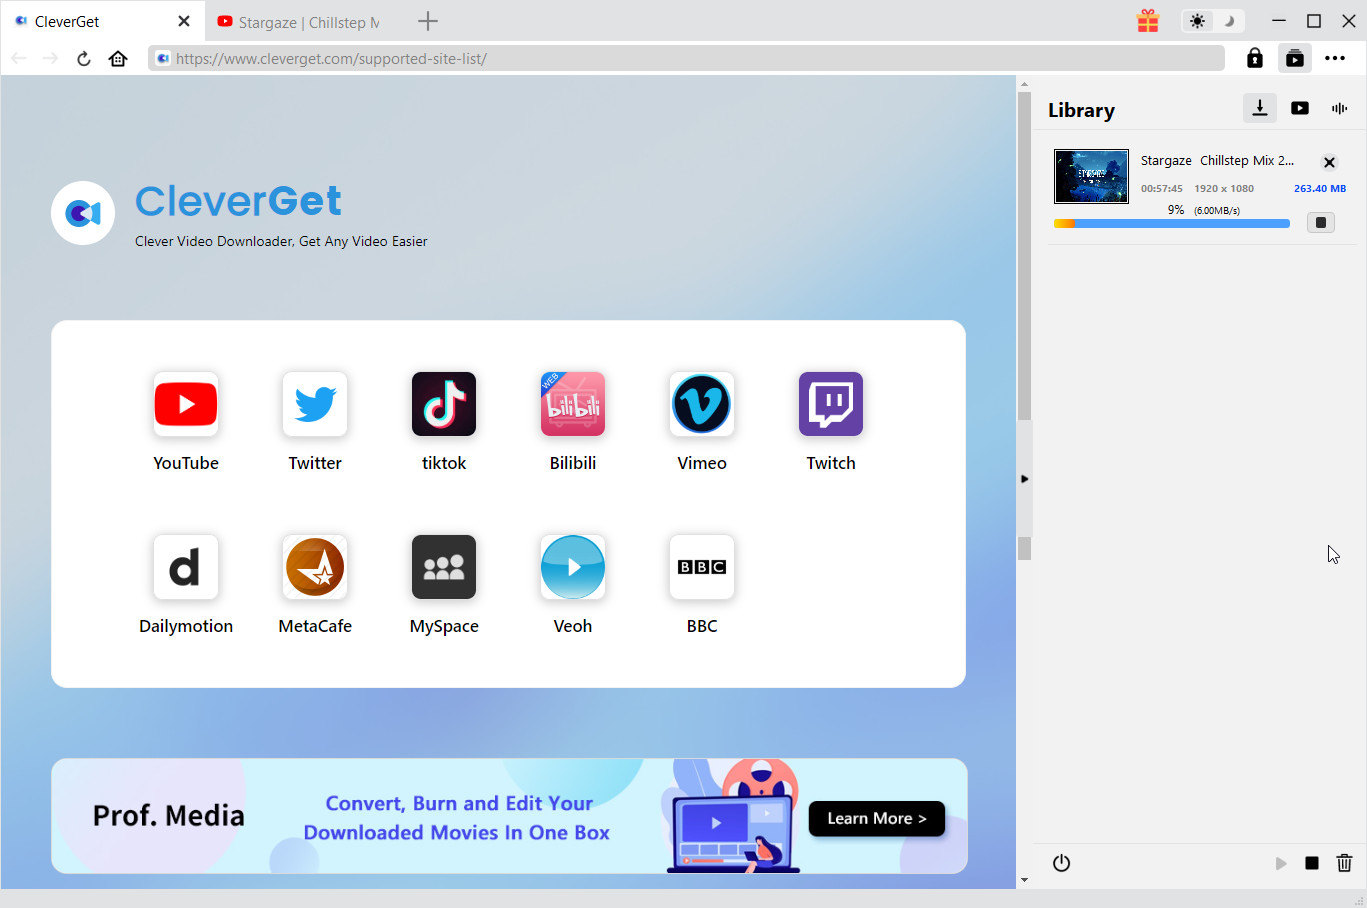Open the Dailymotion site icon

186,568
